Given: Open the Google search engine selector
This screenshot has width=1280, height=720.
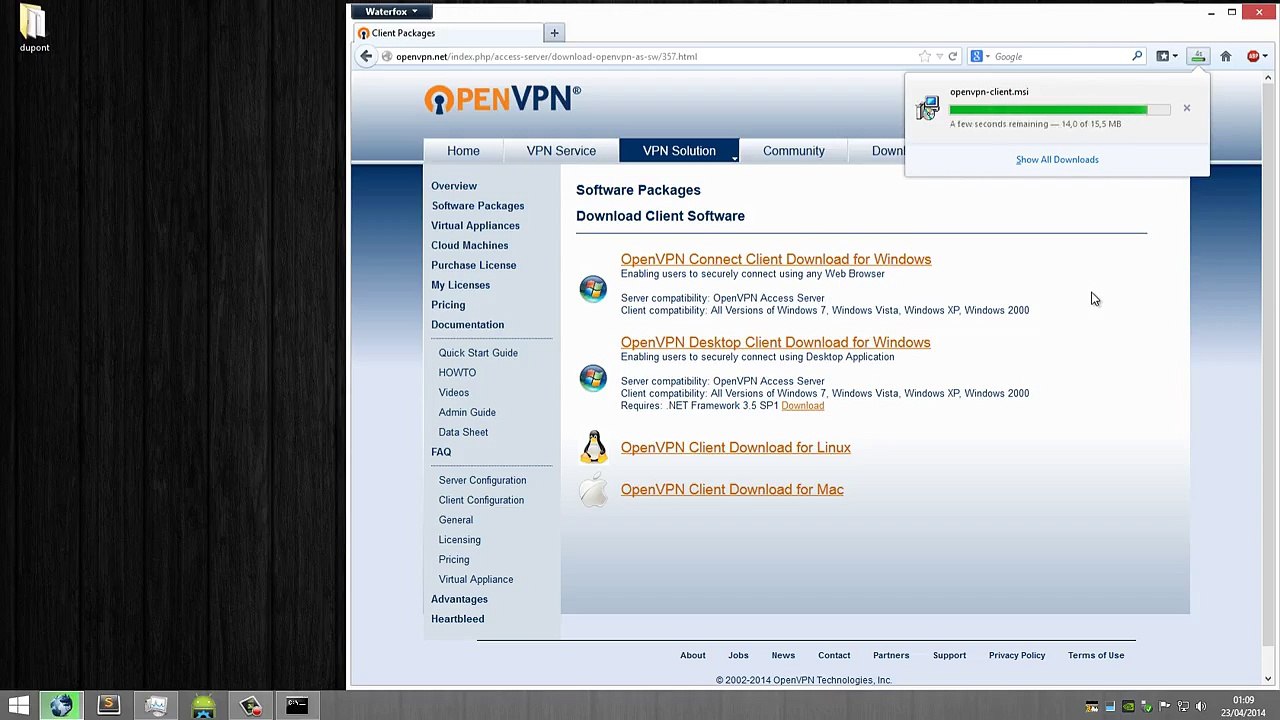Looking at the screenshot, I should pyautogui.click(x=980, y=56).
